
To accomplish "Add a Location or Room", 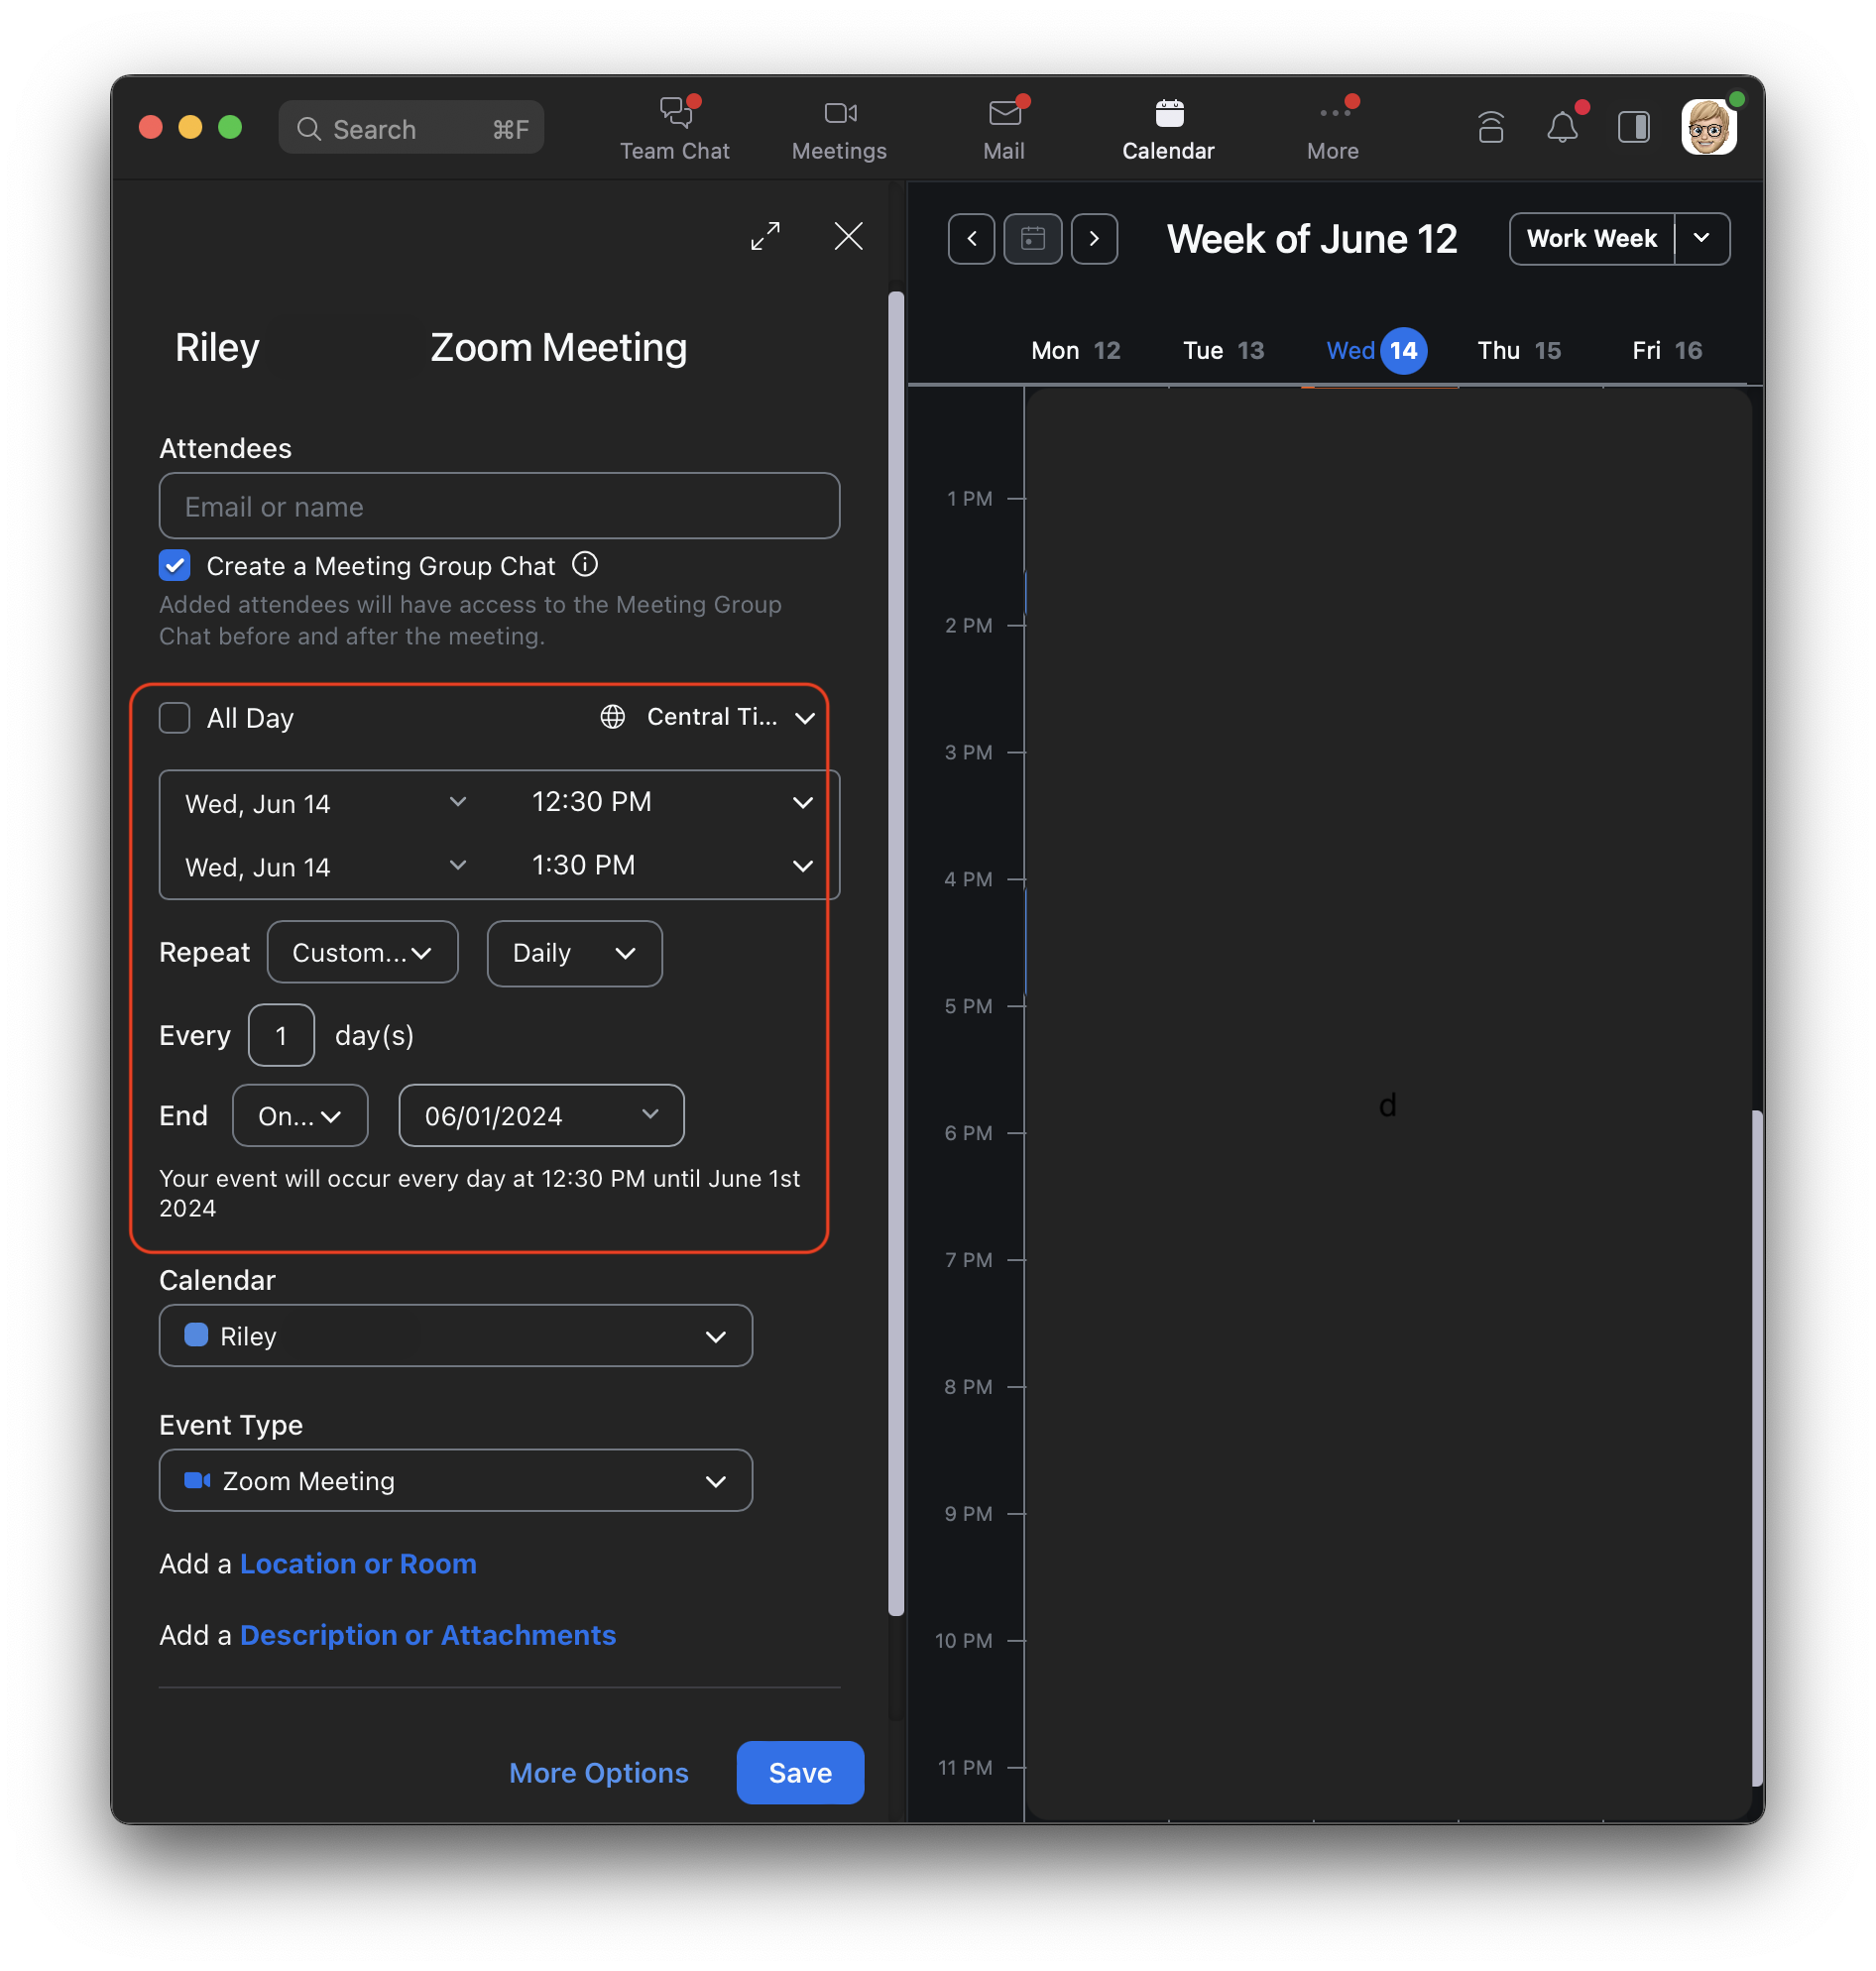I will [358, 1563].
